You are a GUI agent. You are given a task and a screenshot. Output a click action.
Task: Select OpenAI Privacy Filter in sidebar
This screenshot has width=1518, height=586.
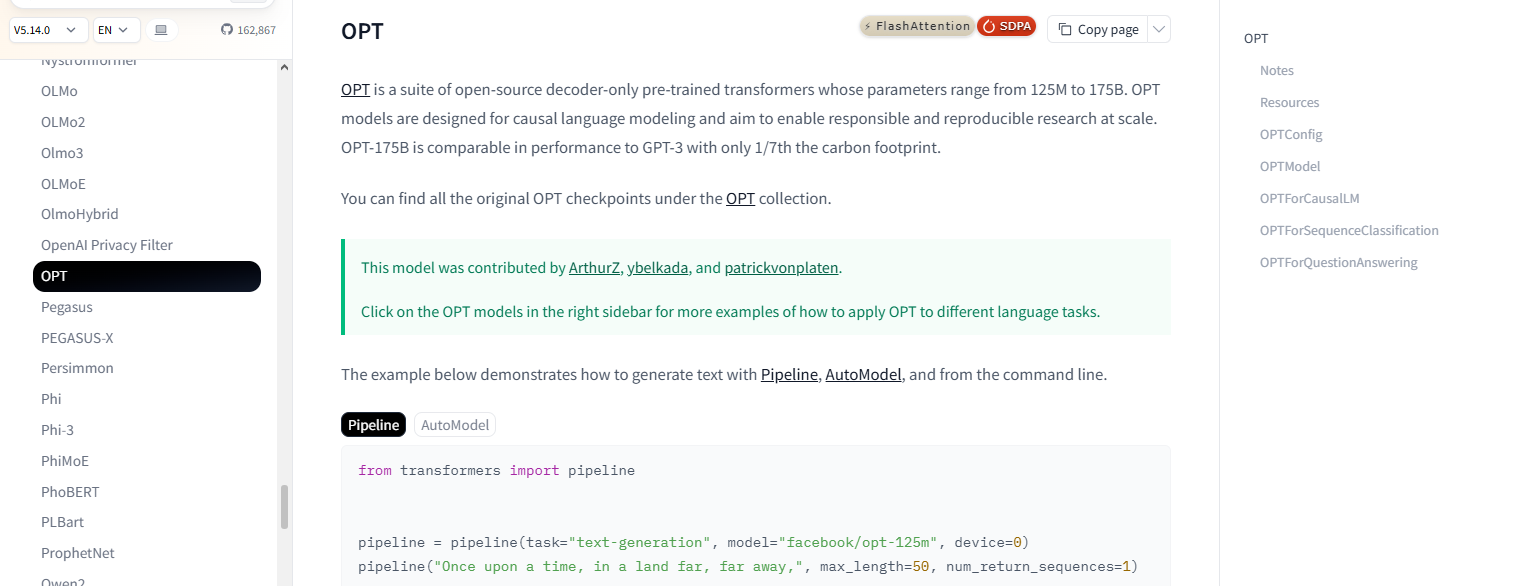tap(107, 245)
